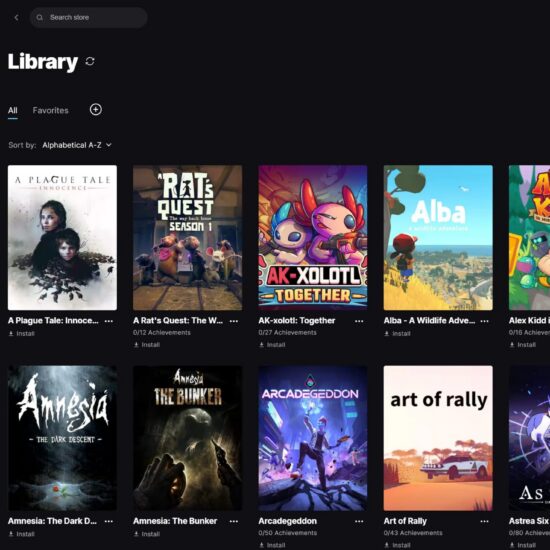Image resolution: width=550 pixels, height=550 pixels.
Task: Open more options for Arcadegeddon
Action: click(x=359, y=521)
